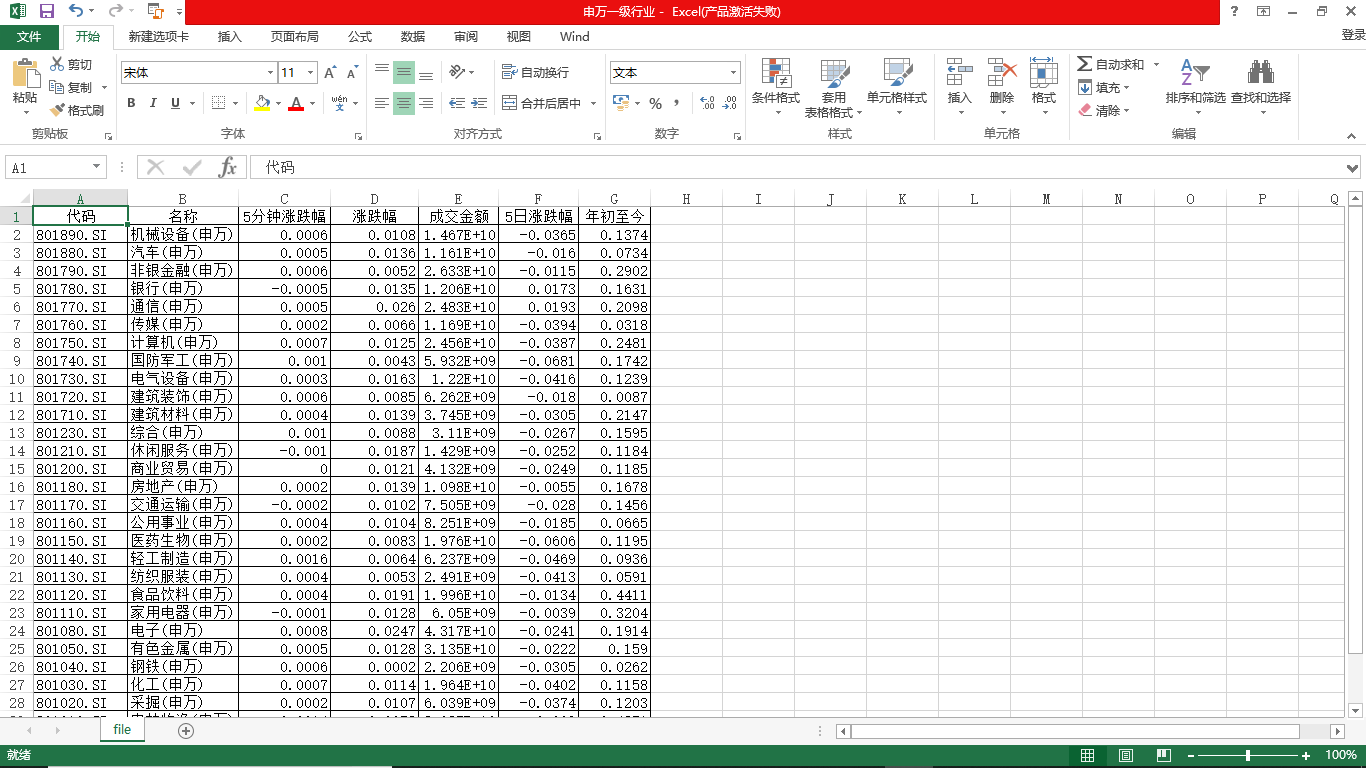Switch to Page Layout view in status bar
The height and width of the screenshot is (768, 1366).
[1126, 755]
